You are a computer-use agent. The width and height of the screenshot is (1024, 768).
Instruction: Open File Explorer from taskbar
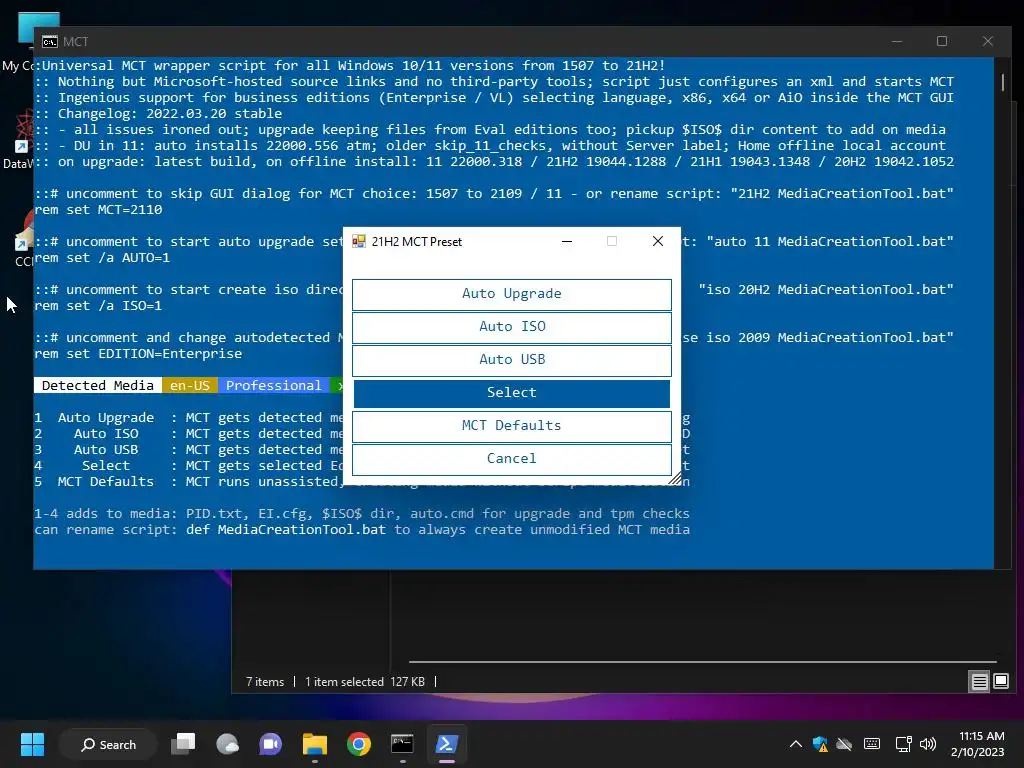click(315, 744)
